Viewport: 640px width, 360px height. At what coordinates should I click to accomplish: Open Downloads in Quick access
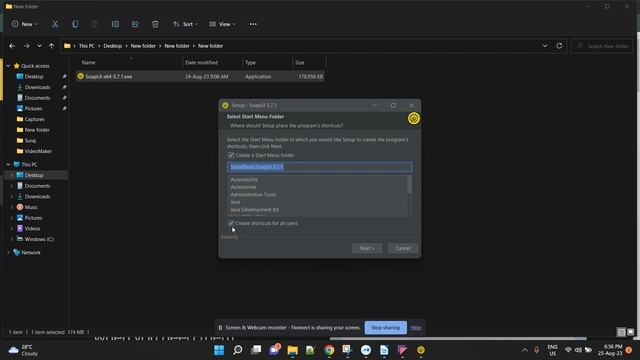point(37,87)
